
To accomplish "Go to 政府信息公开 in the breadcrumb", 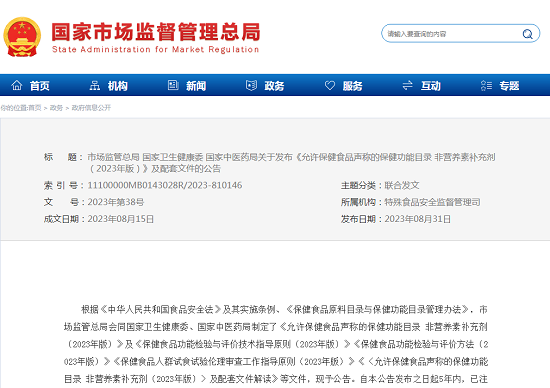I will click(91, 108).
